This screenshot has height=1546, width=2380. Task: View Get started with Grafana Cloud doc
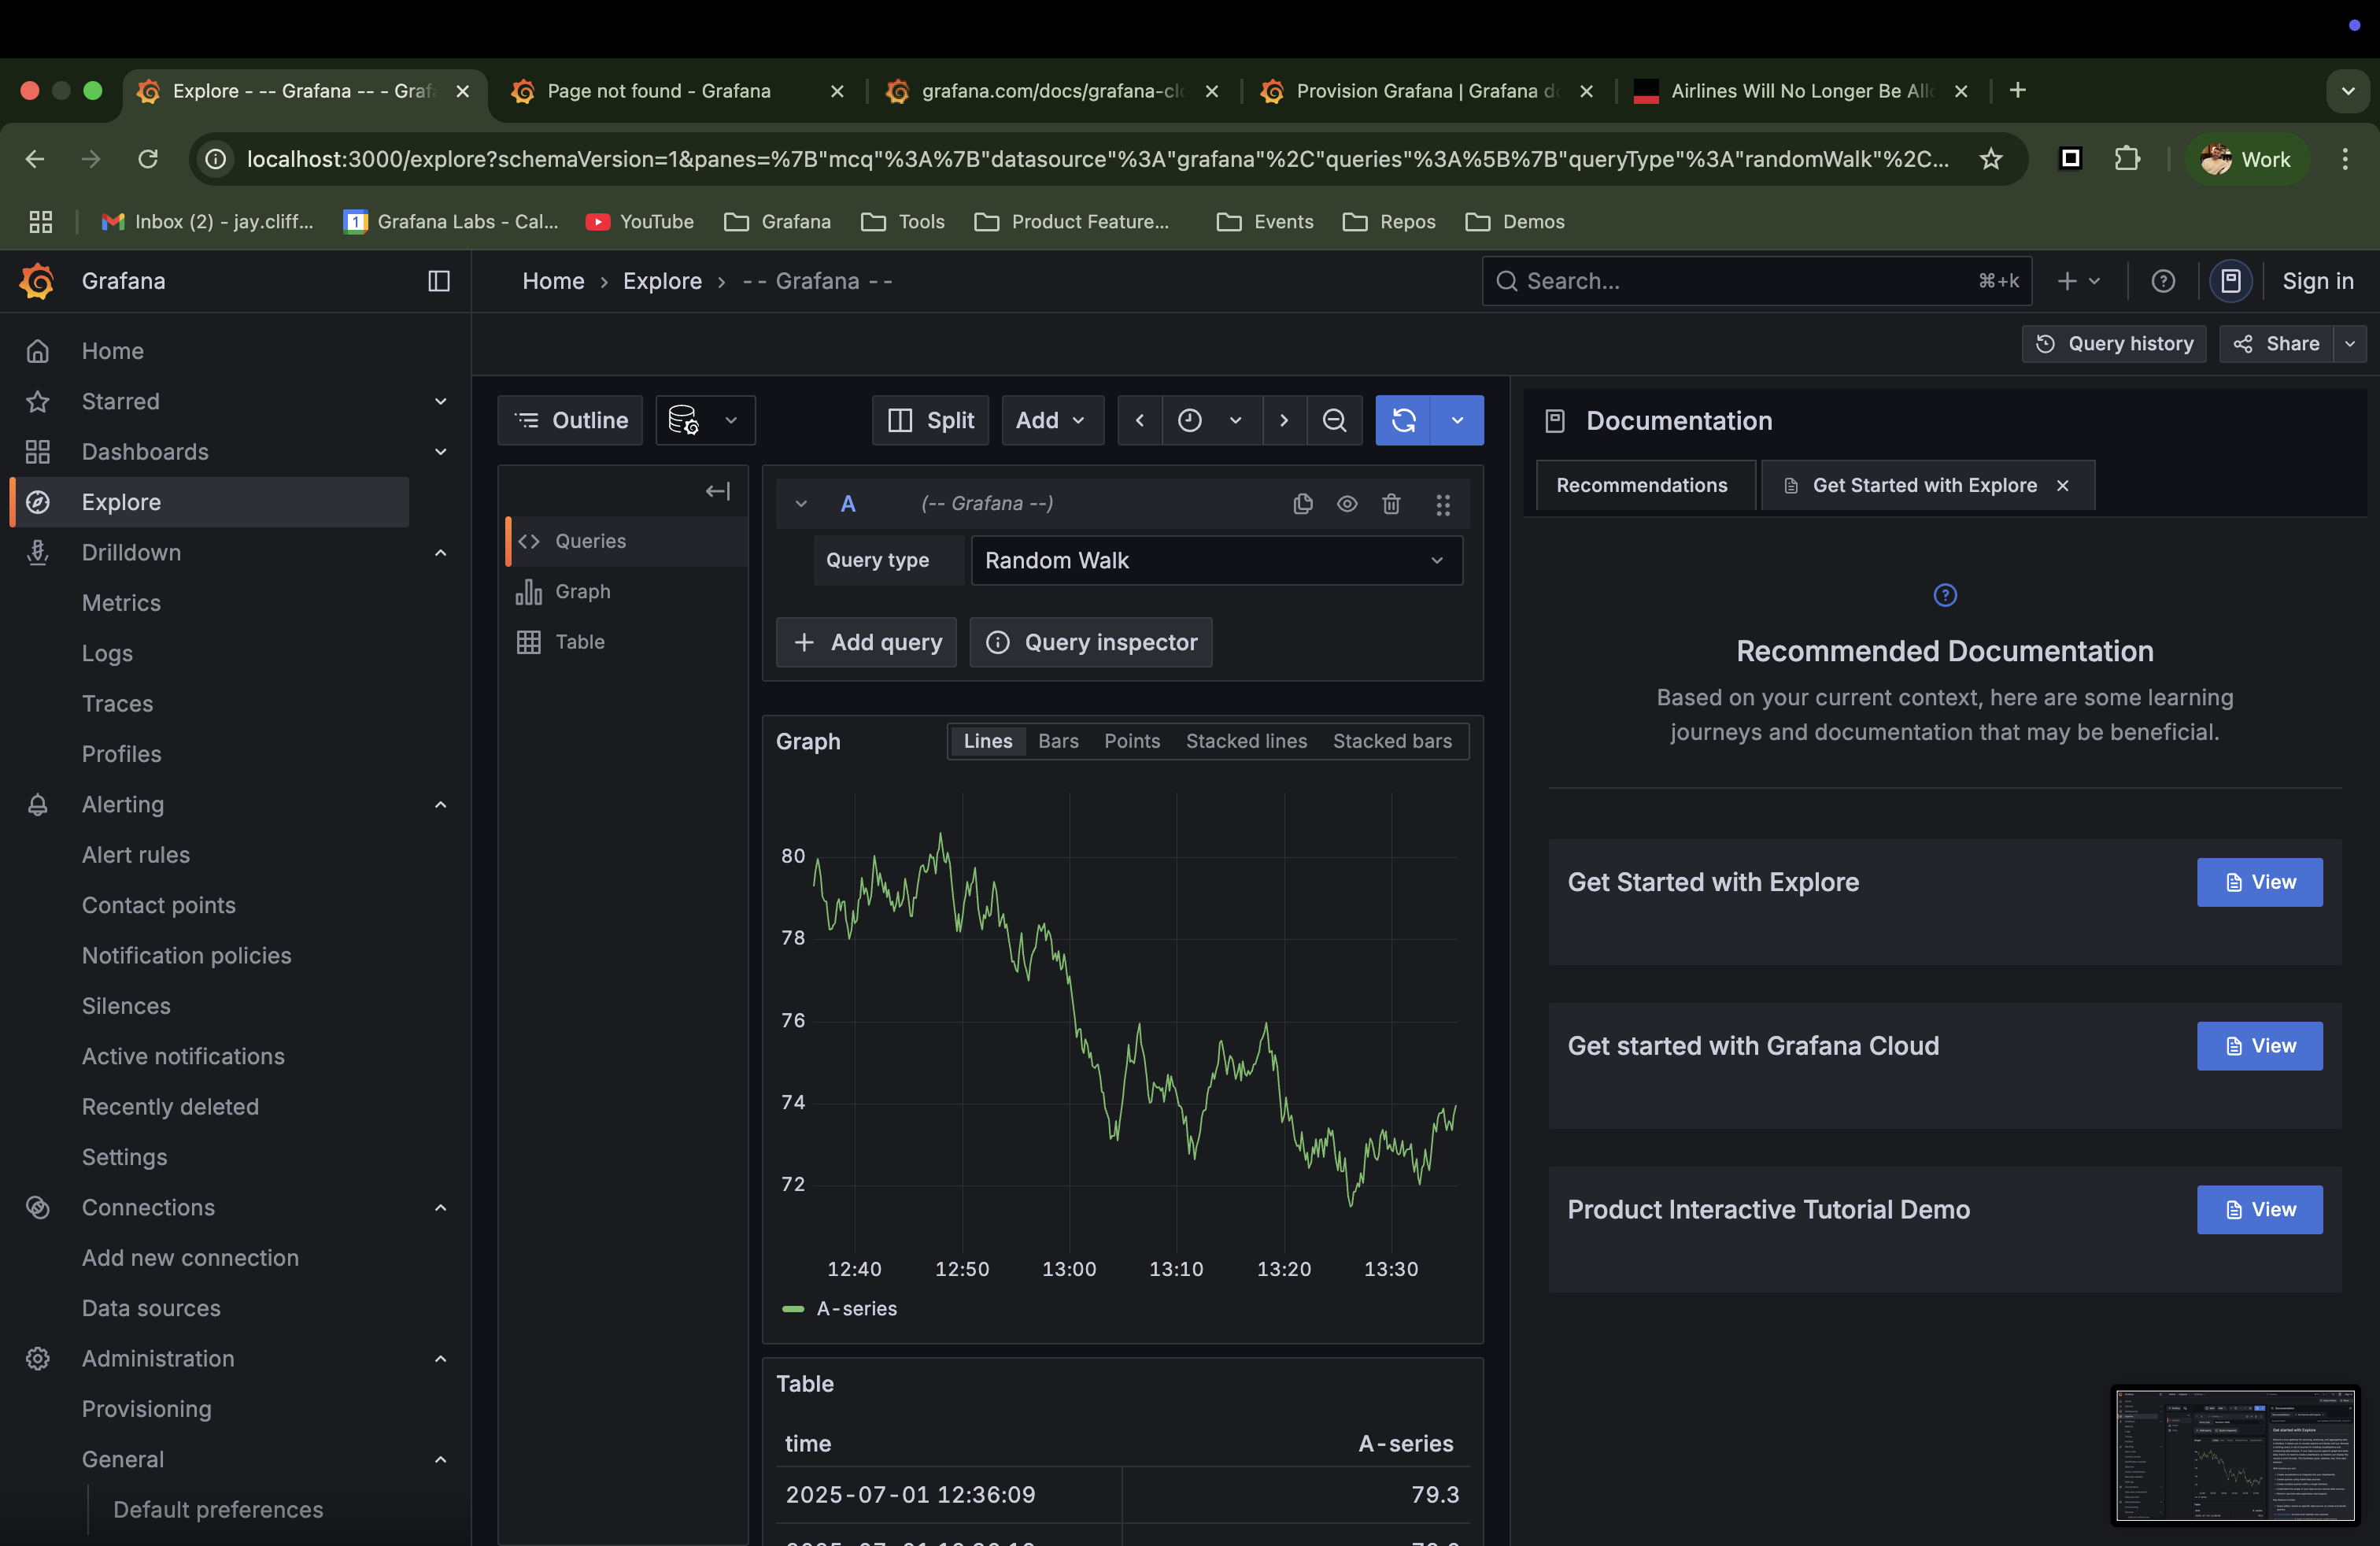point(2259,1046)
